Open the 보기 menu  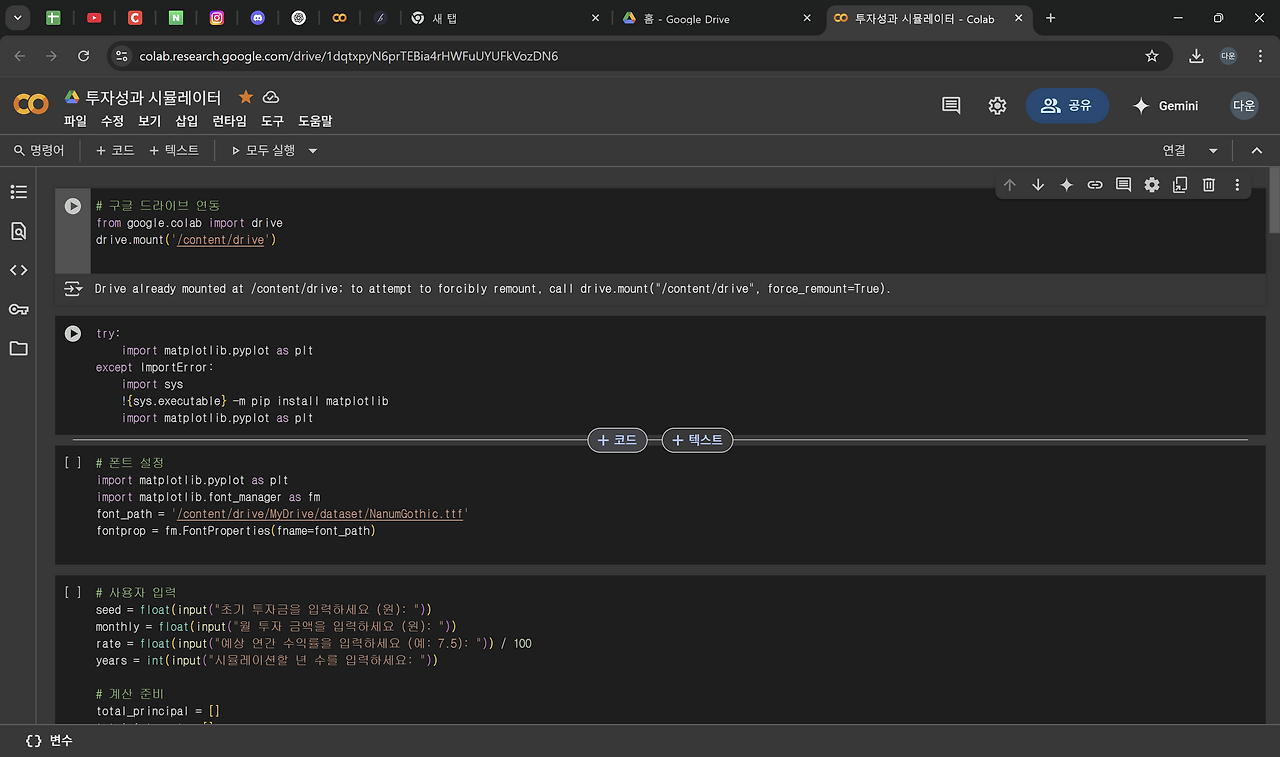click(149, 121)
